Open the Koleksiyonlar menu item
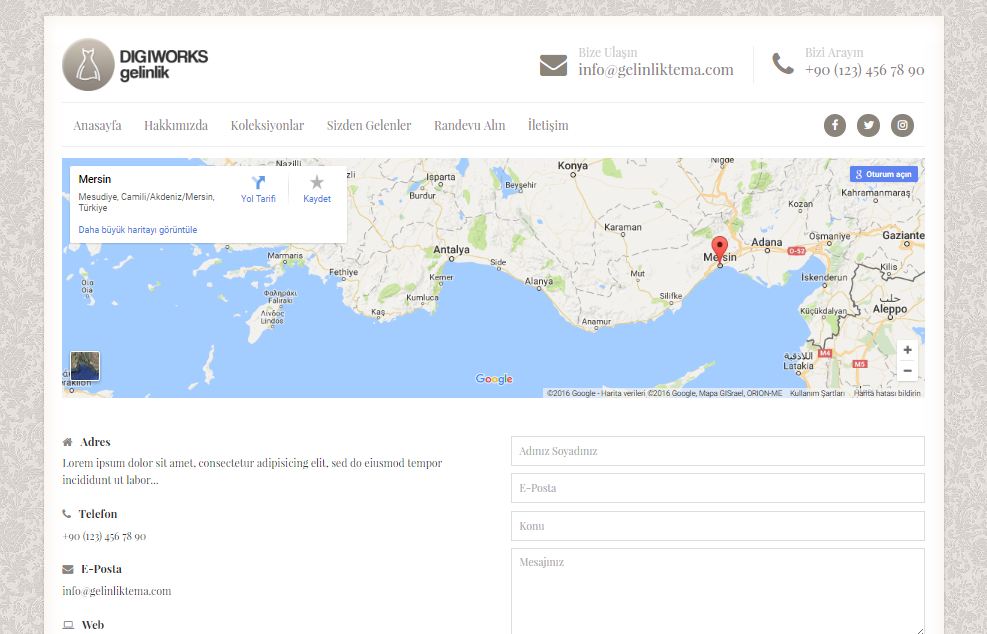The width and height of the screenshot is (987, 634). coord(267,125)
